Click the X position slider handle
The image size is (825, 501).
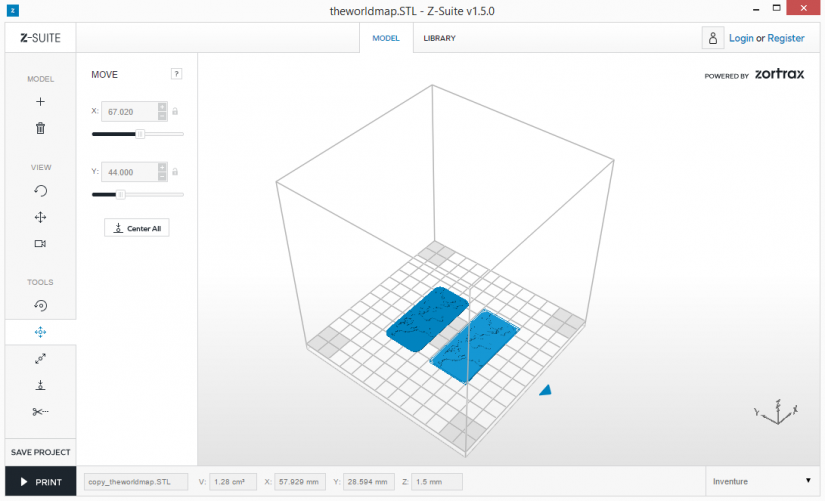tap(140, 134)
